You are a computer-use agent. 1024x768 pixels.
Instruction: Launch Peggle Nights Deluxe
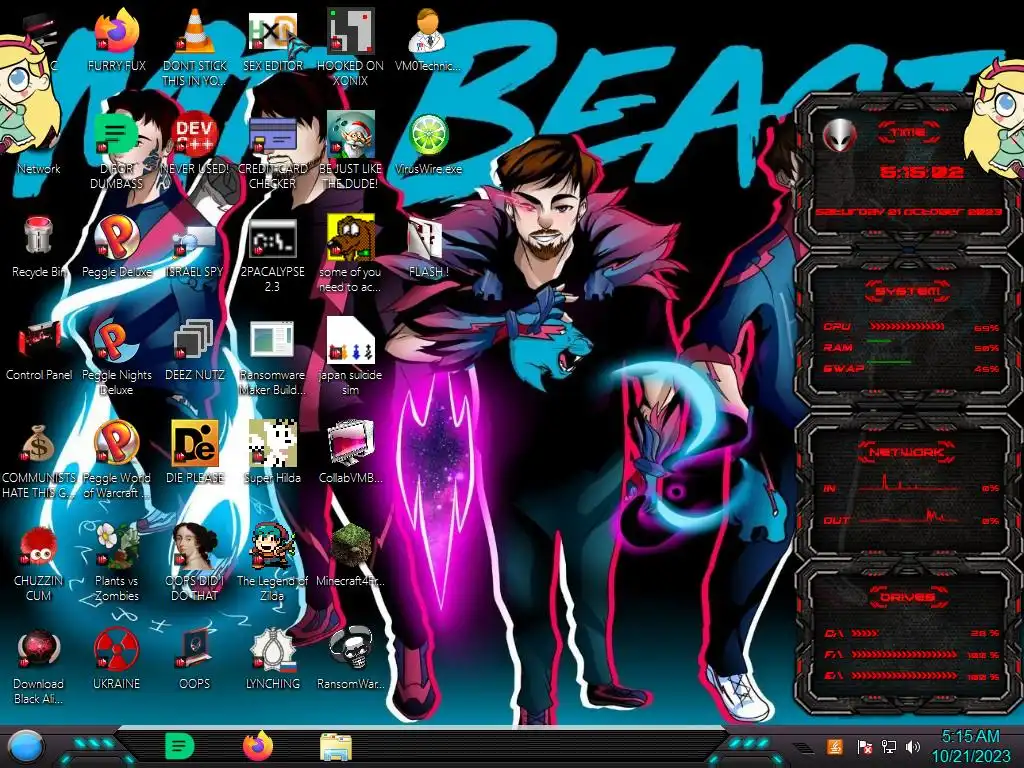(x=116, y=340)
